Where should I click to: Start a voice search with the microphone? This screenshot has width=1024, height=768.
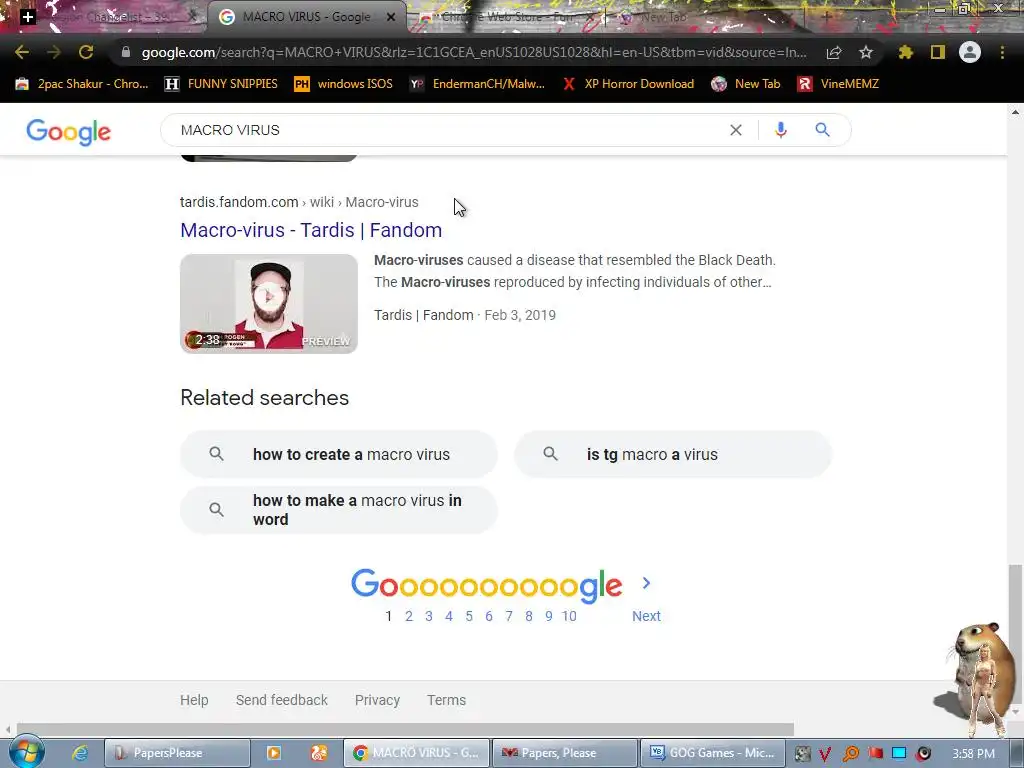coord(780,130)
